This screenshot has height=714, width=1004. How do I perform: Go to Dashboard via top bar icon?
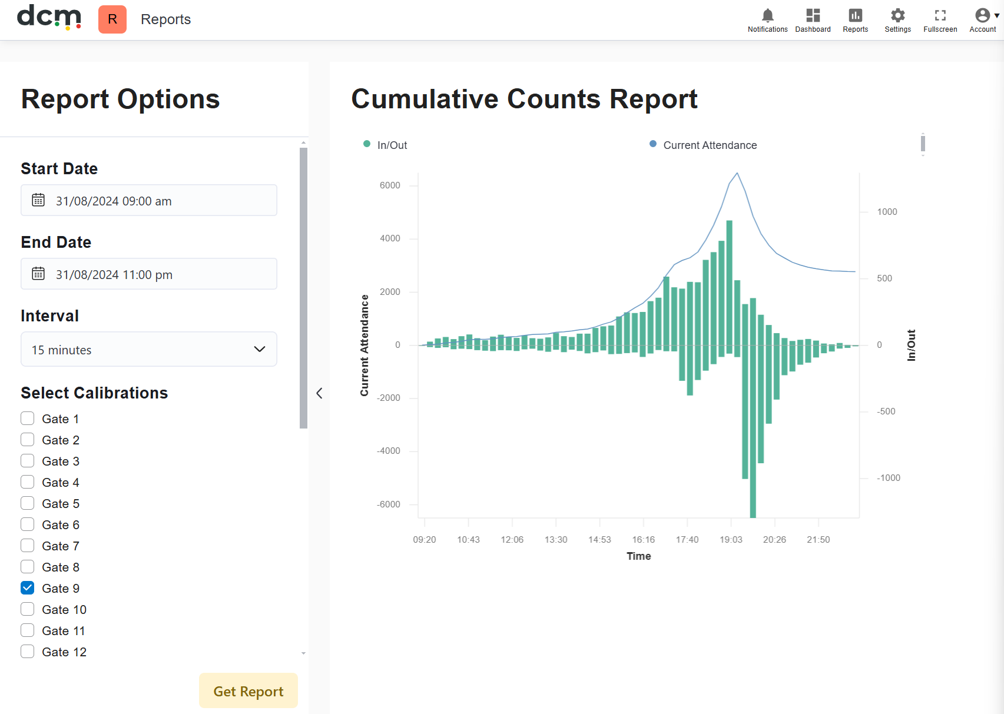pos(813,15)
